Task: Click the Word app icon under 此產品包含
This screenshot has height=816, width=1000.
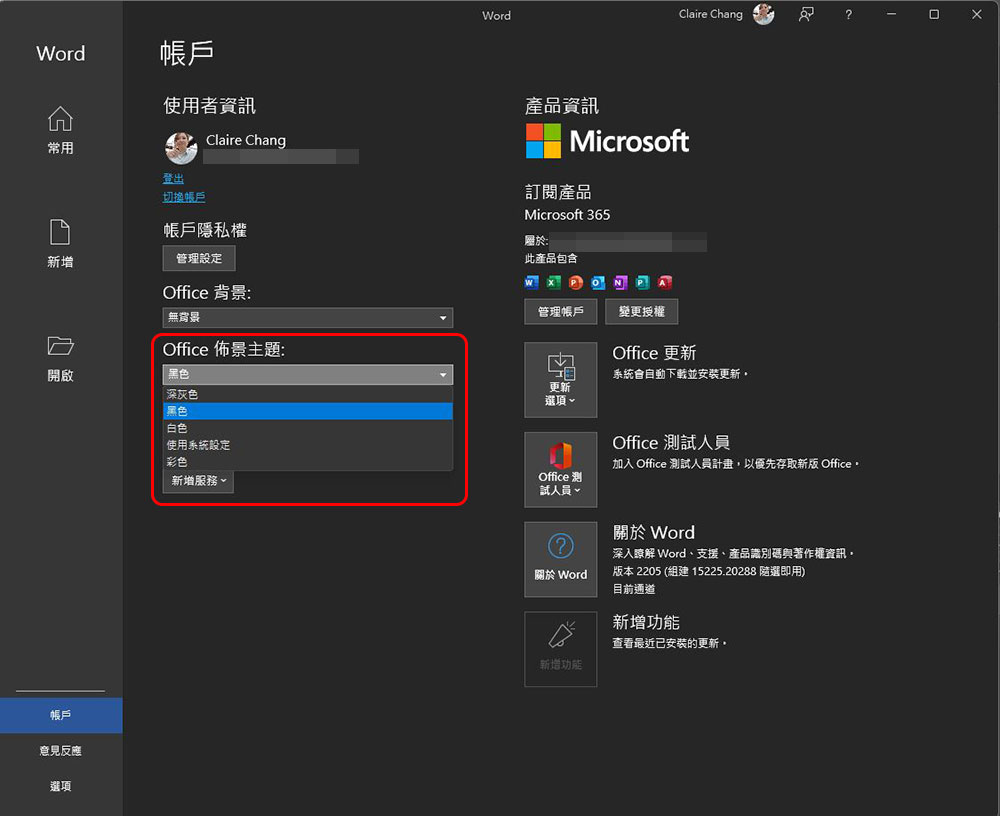Action: click(531, 283)
